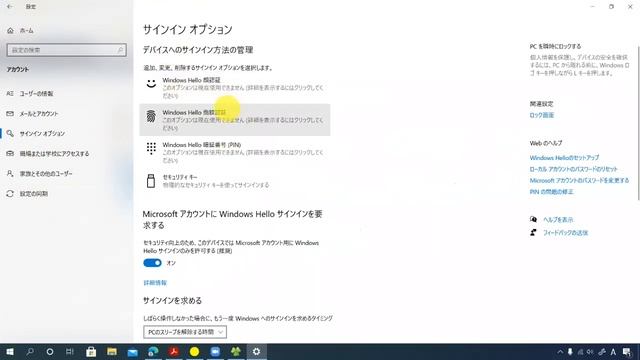Switch to Microsoft Edge on the taskbar
The image size is (640, 360).
tap(153, 351)
